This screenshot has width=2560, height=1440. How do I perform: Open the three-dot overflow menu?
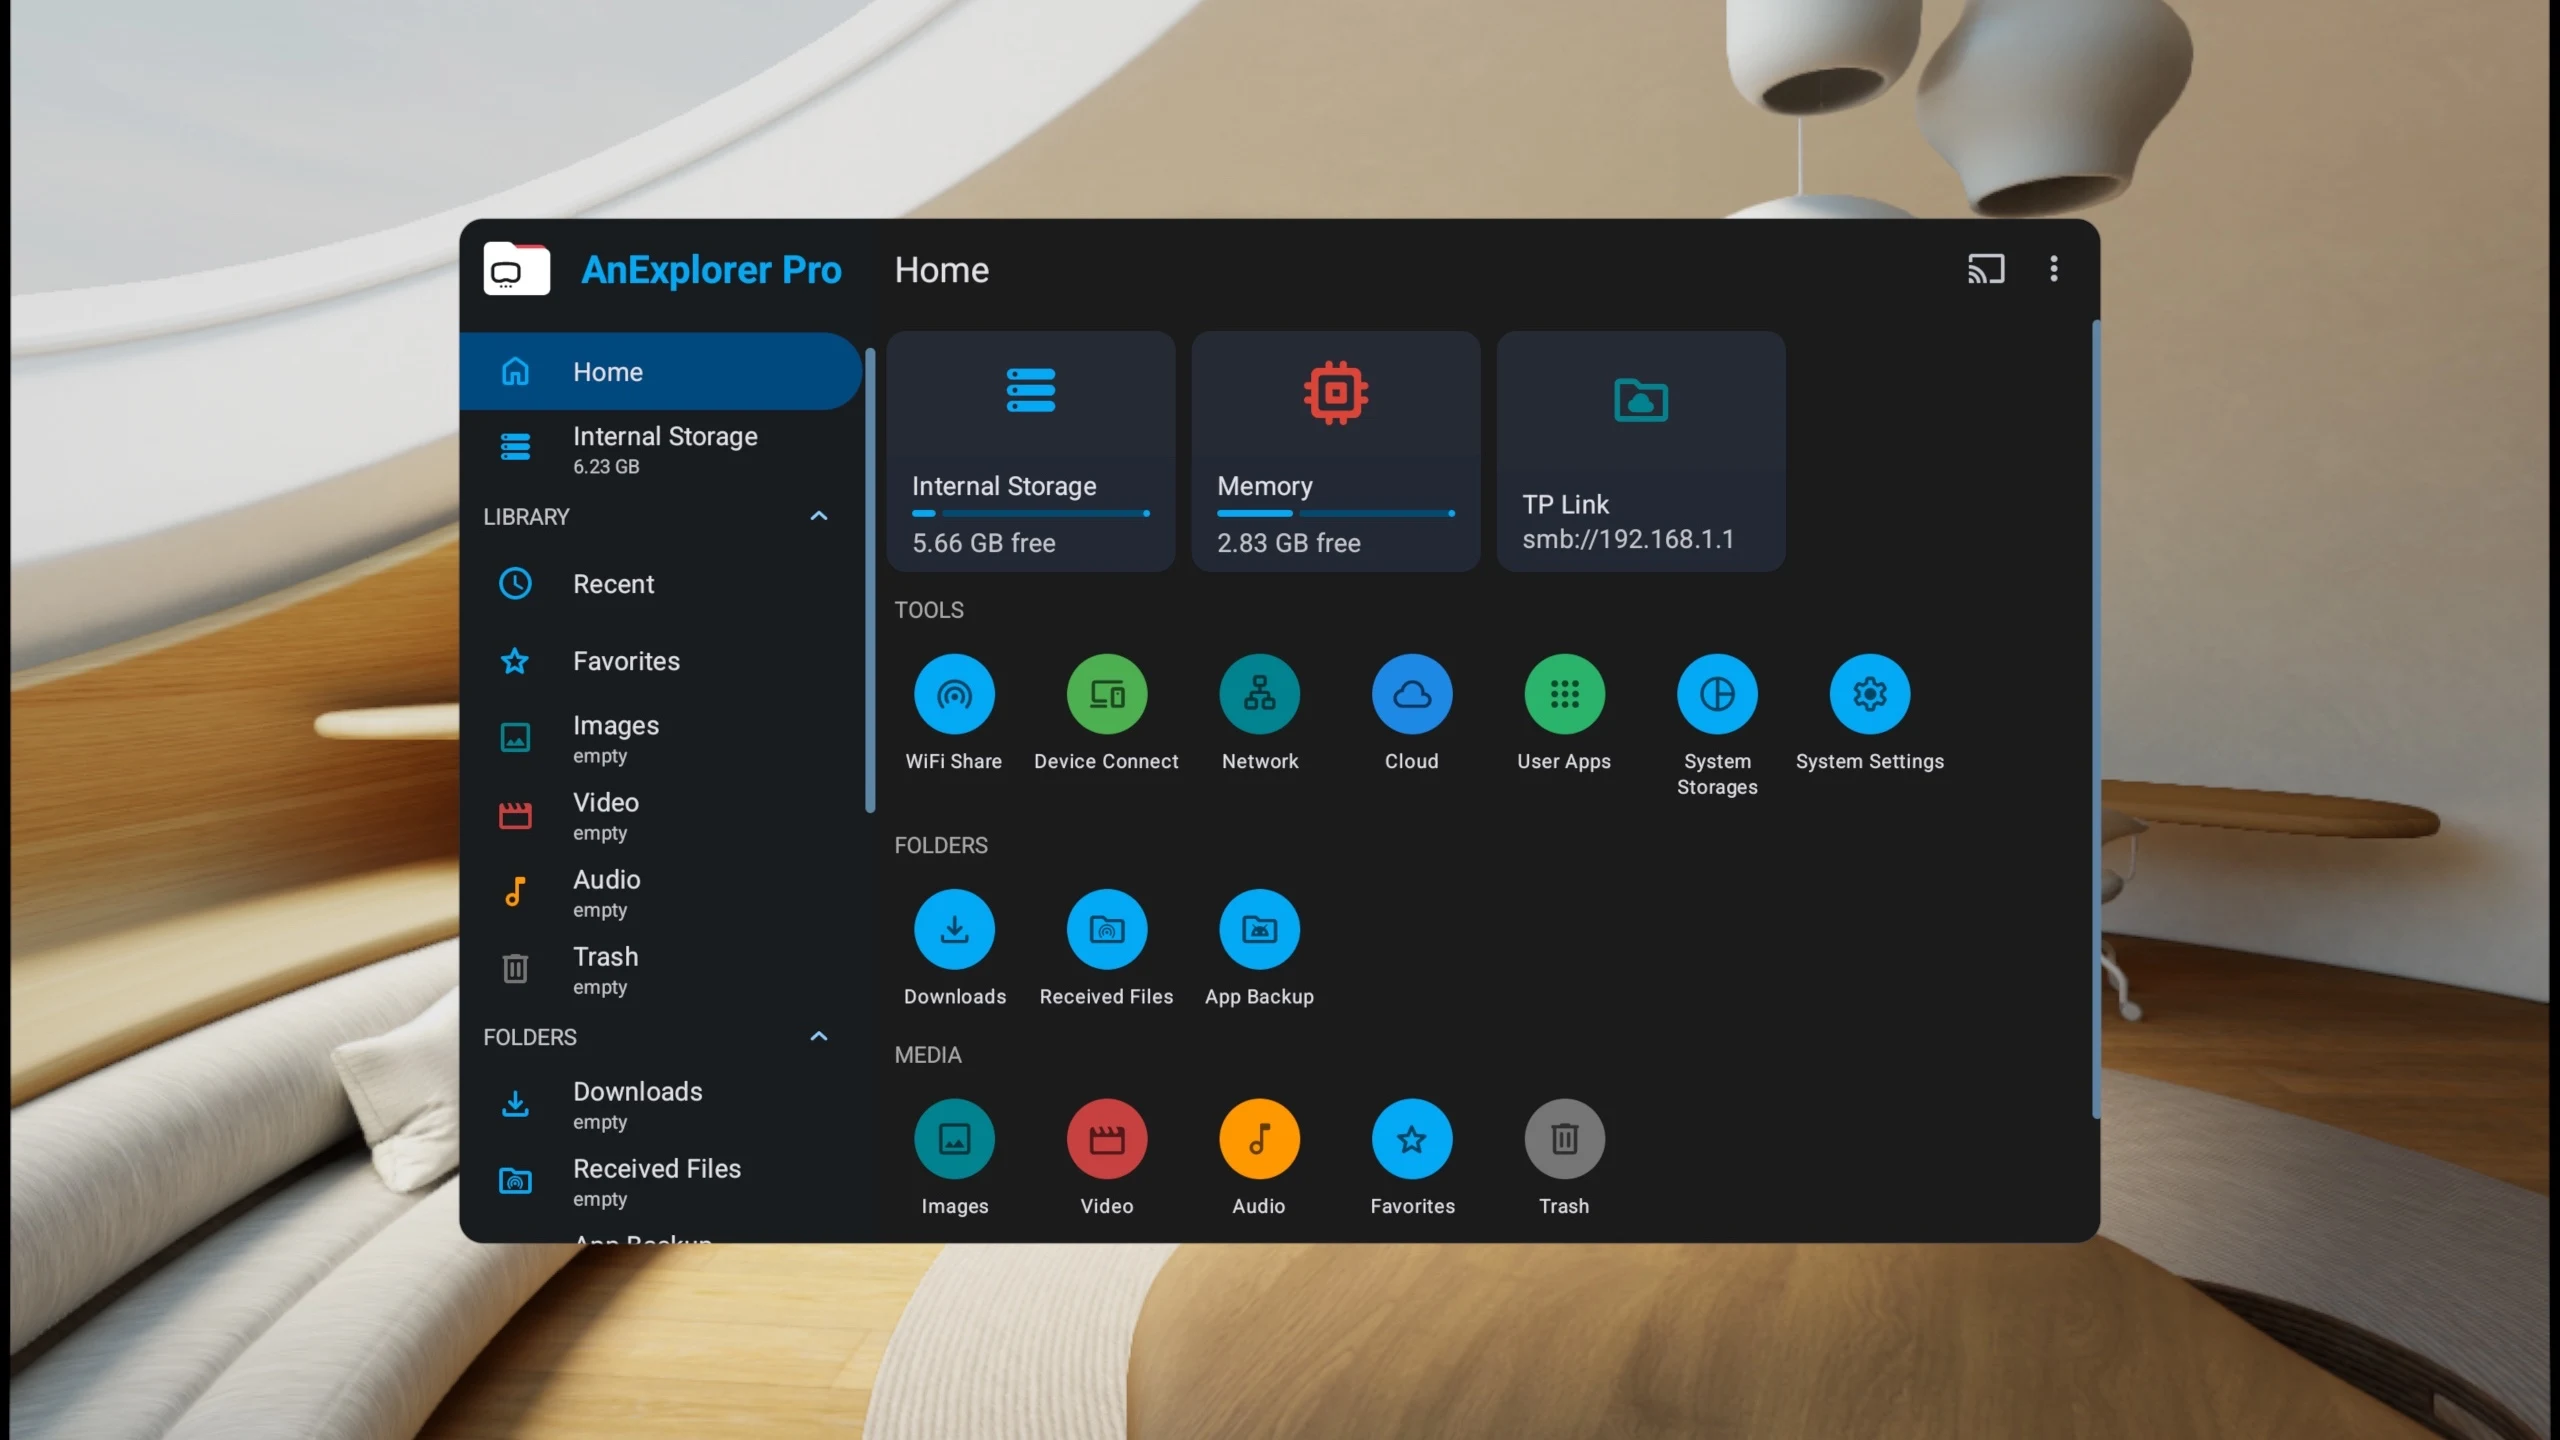[2053, 269]
